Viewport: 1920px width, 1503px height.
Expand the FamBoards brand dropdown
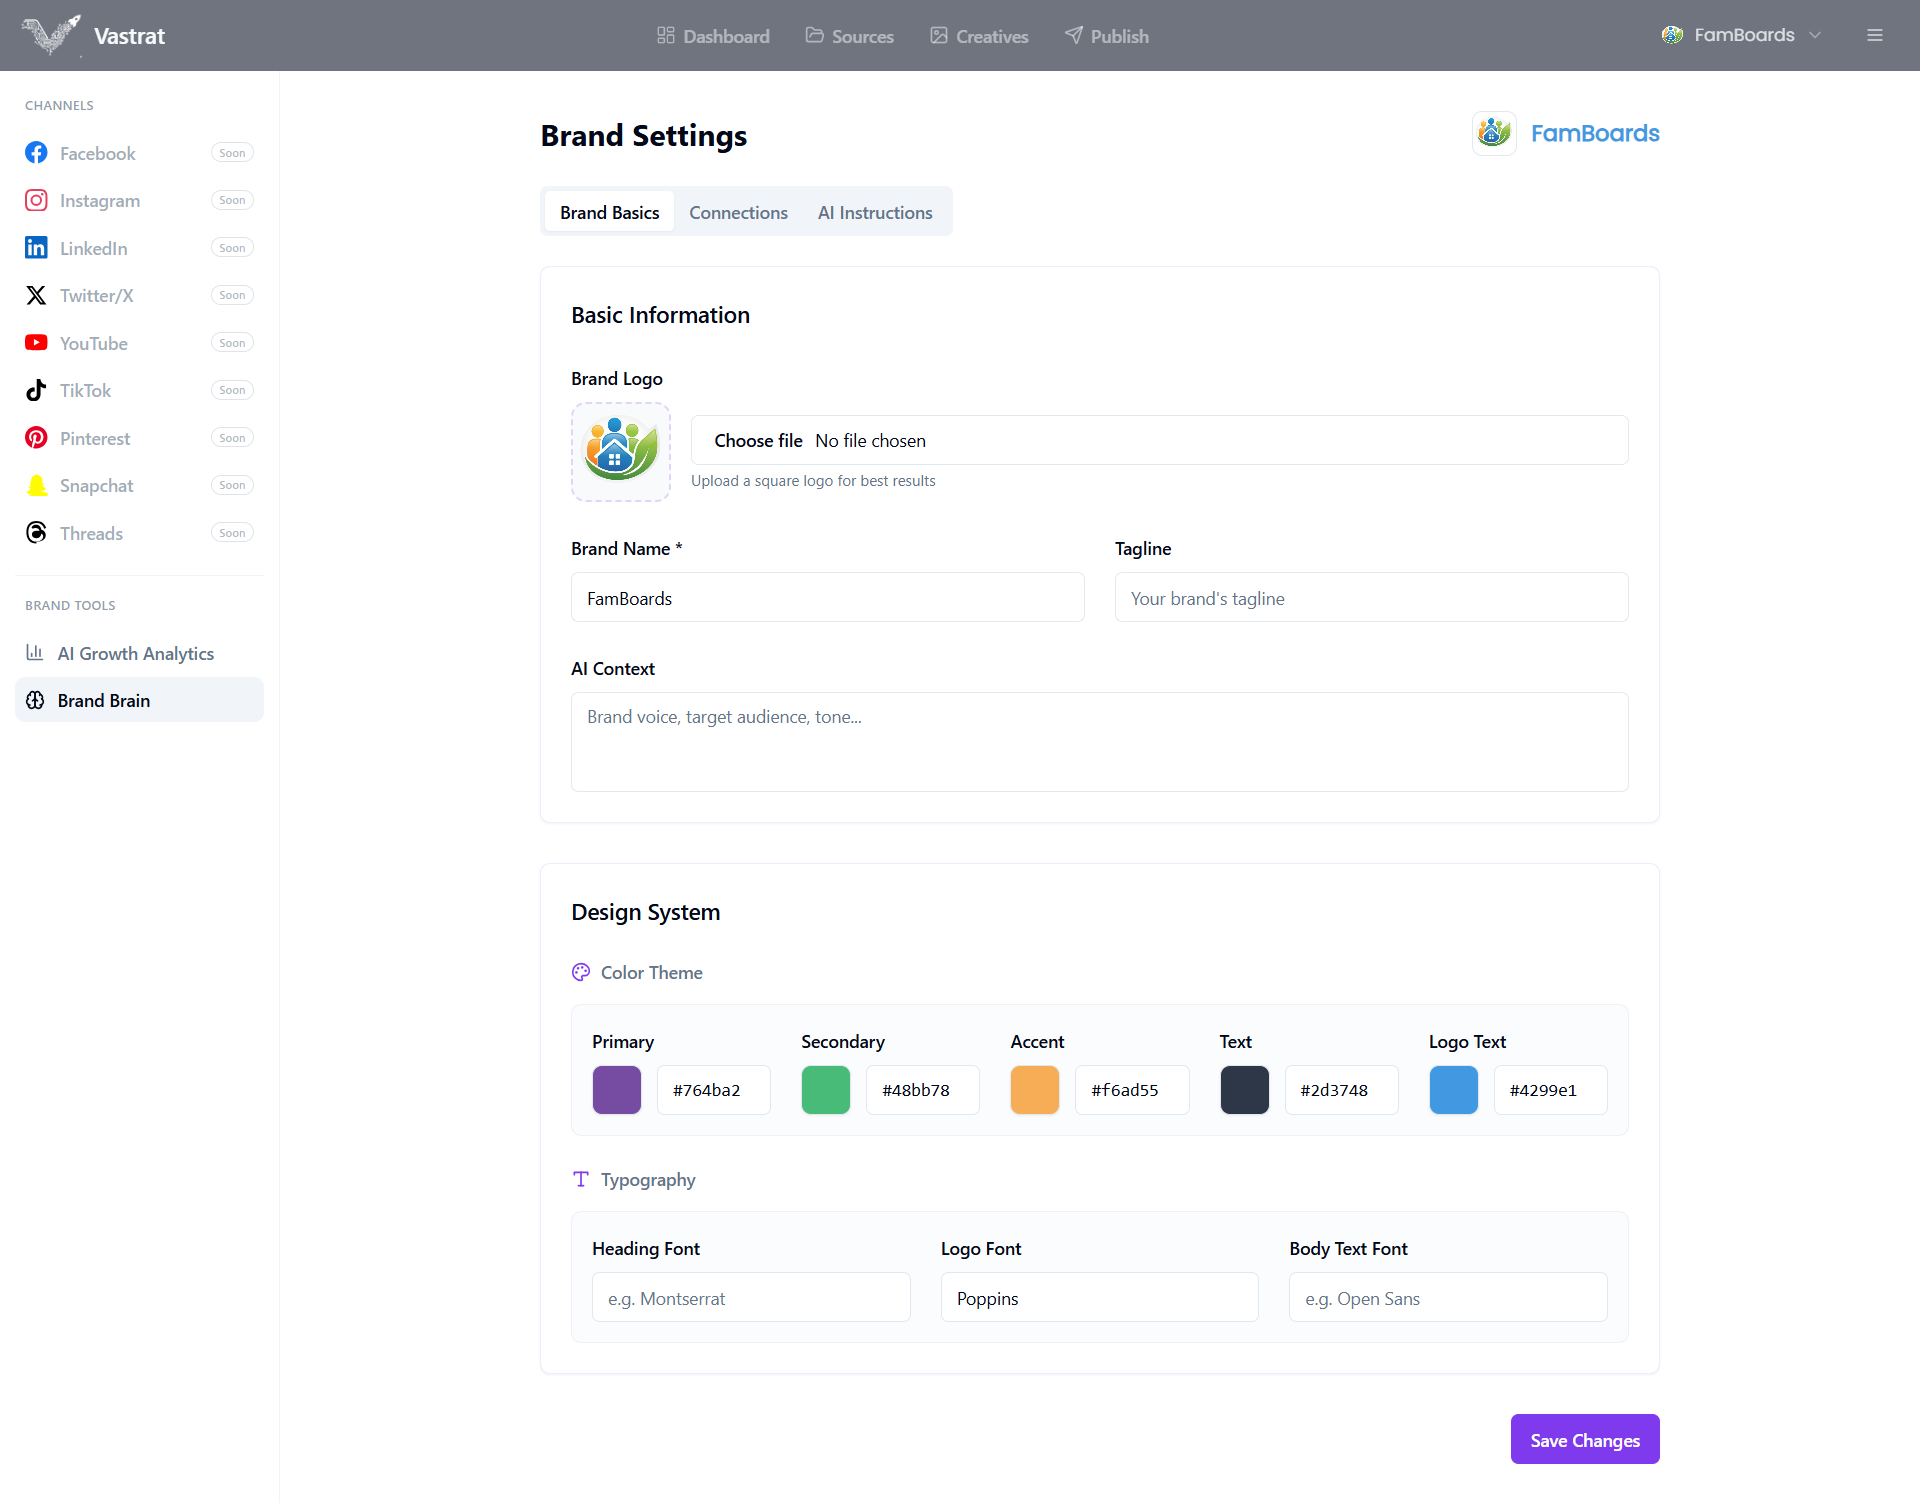coord(1741,35)
